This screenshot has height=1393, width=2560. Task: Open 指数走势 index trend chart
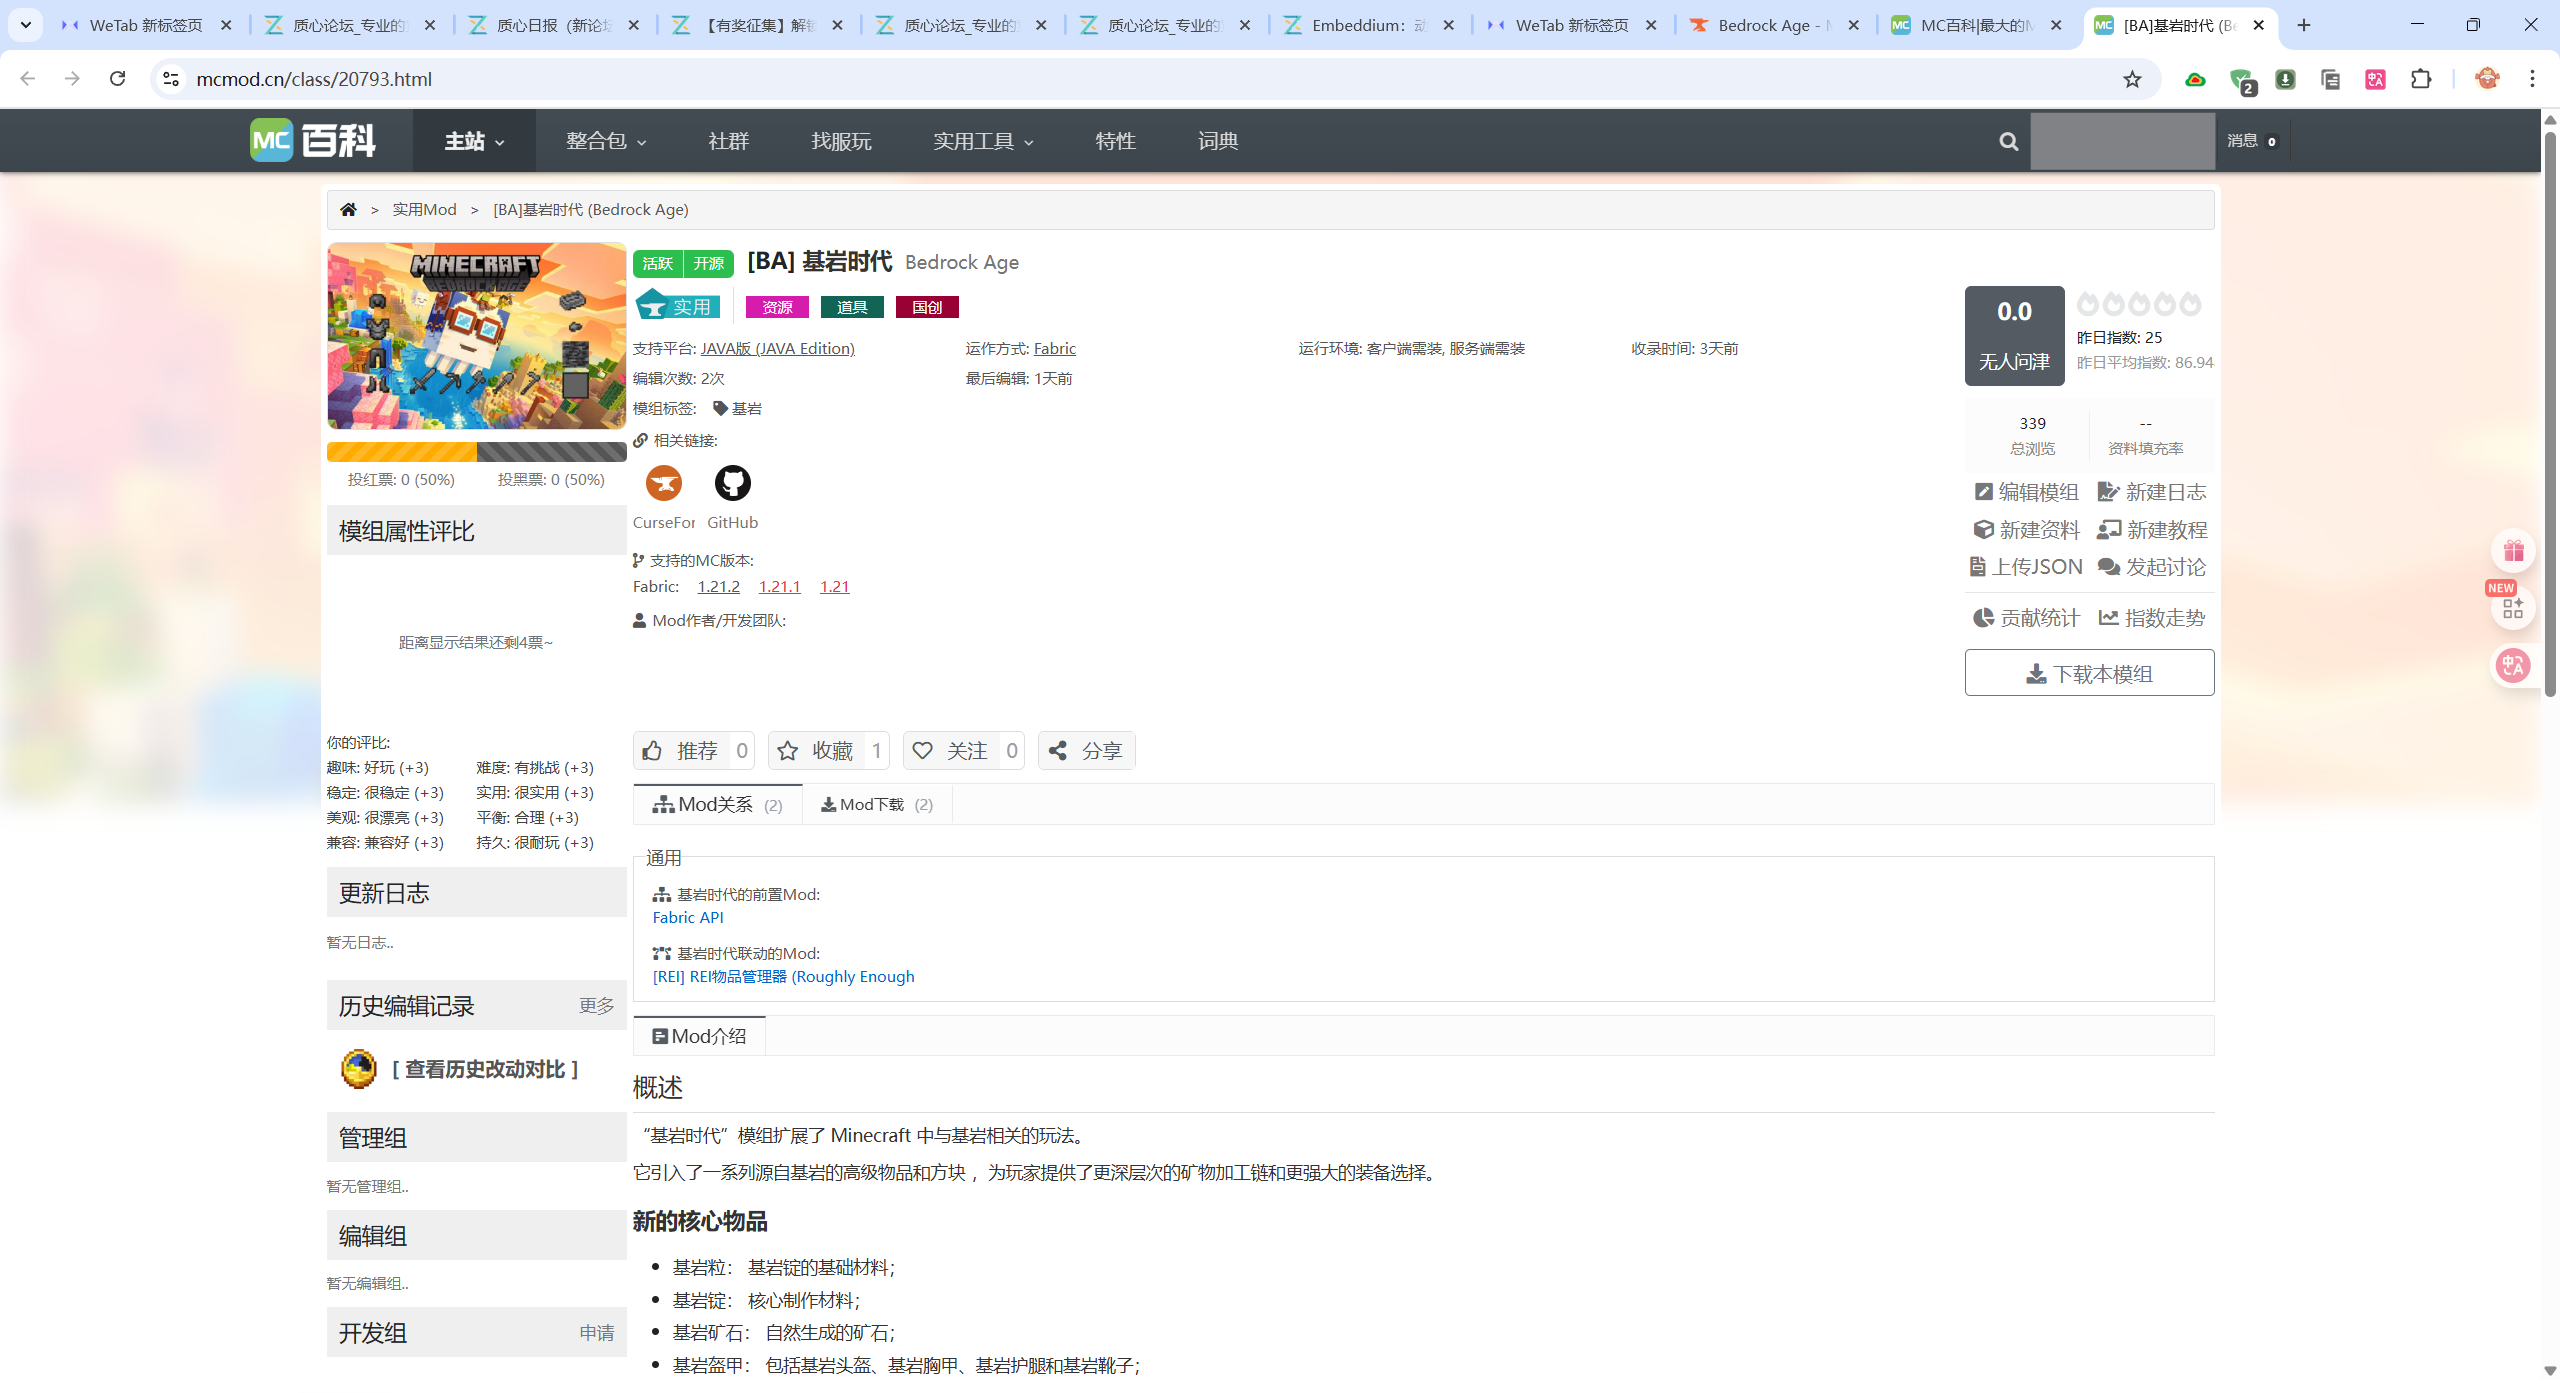2152,618
